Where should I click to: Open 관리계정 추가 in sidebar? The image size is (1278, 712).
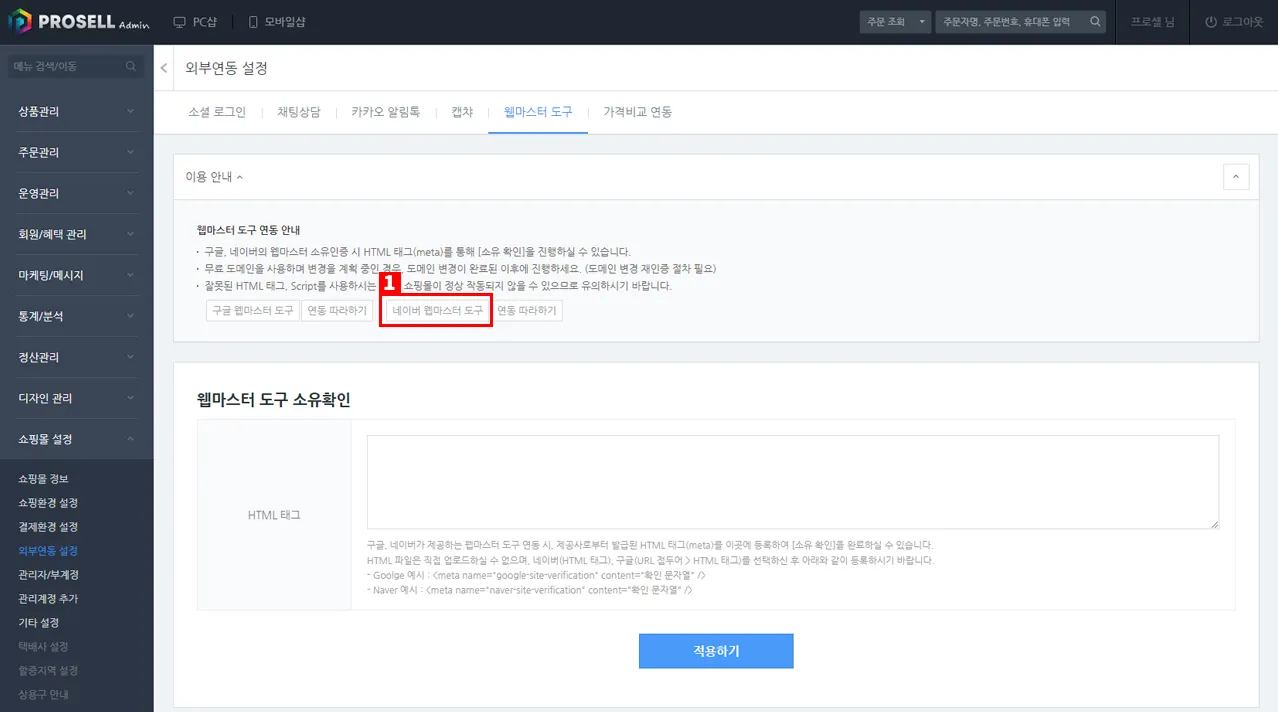coord(48,599)
